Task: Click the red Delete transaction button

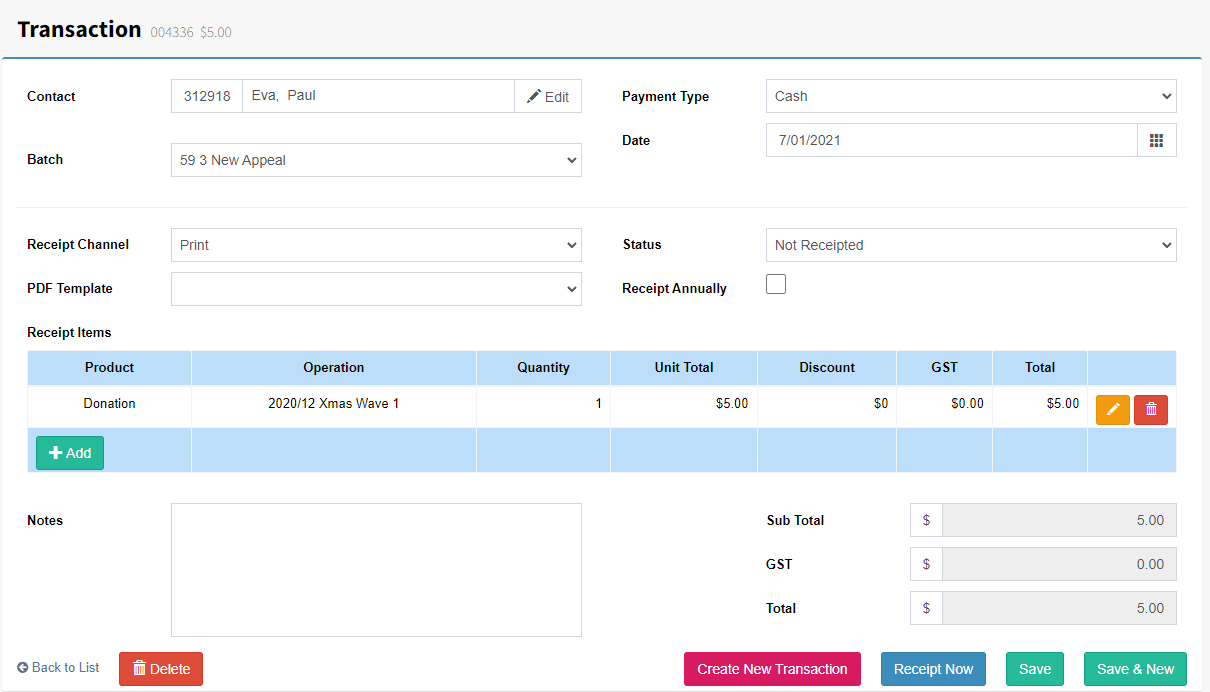Action: [161, 669]
